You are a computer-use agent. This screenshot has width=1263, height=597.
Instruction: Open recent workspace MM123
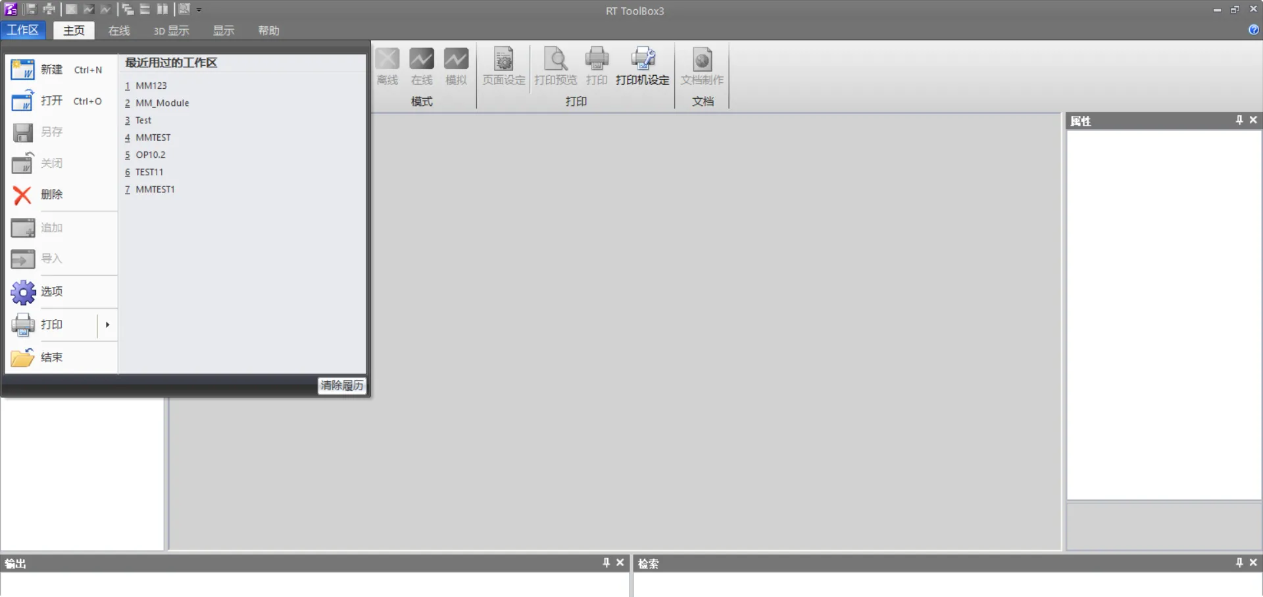click(x=150, y=86)
